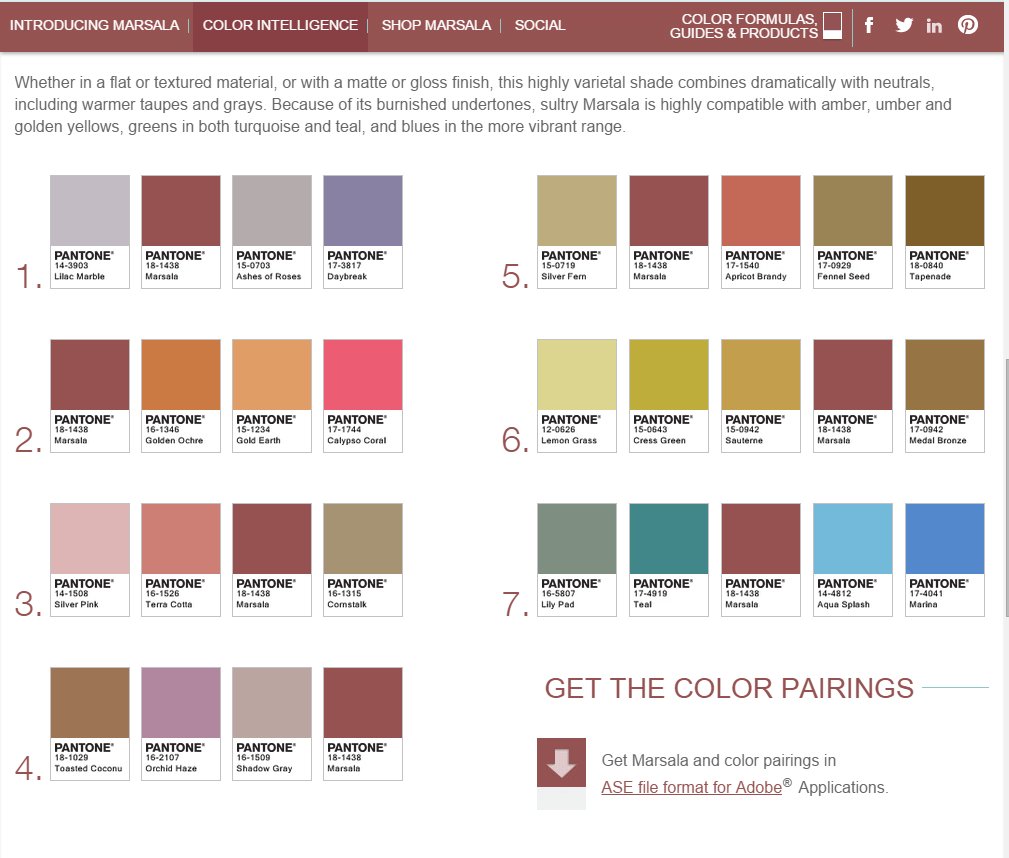Click the text 'Get Marsala and color pairings in'

click(x=719, y=760)
